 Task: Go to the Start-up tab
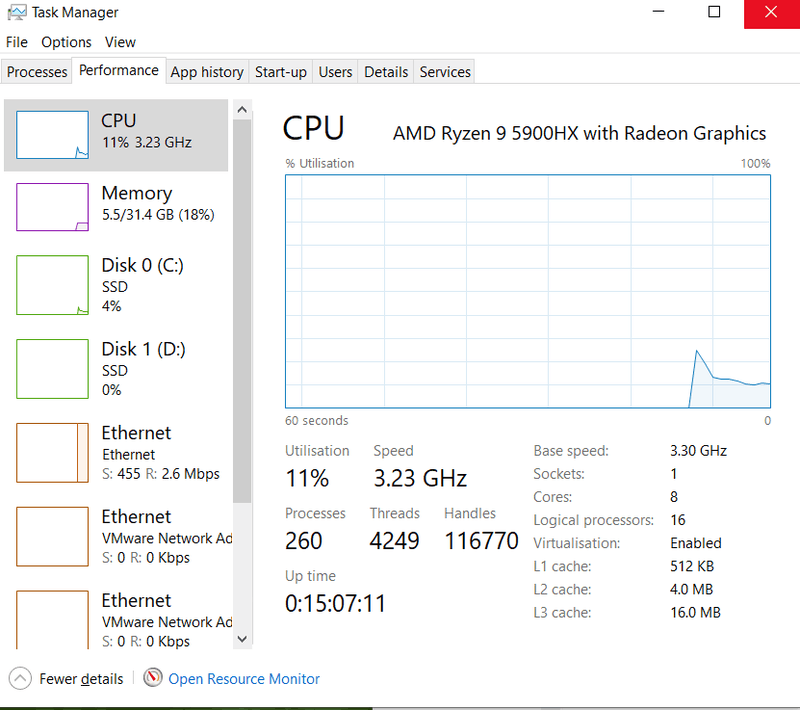pyautogui.click(x=281, y=72)
